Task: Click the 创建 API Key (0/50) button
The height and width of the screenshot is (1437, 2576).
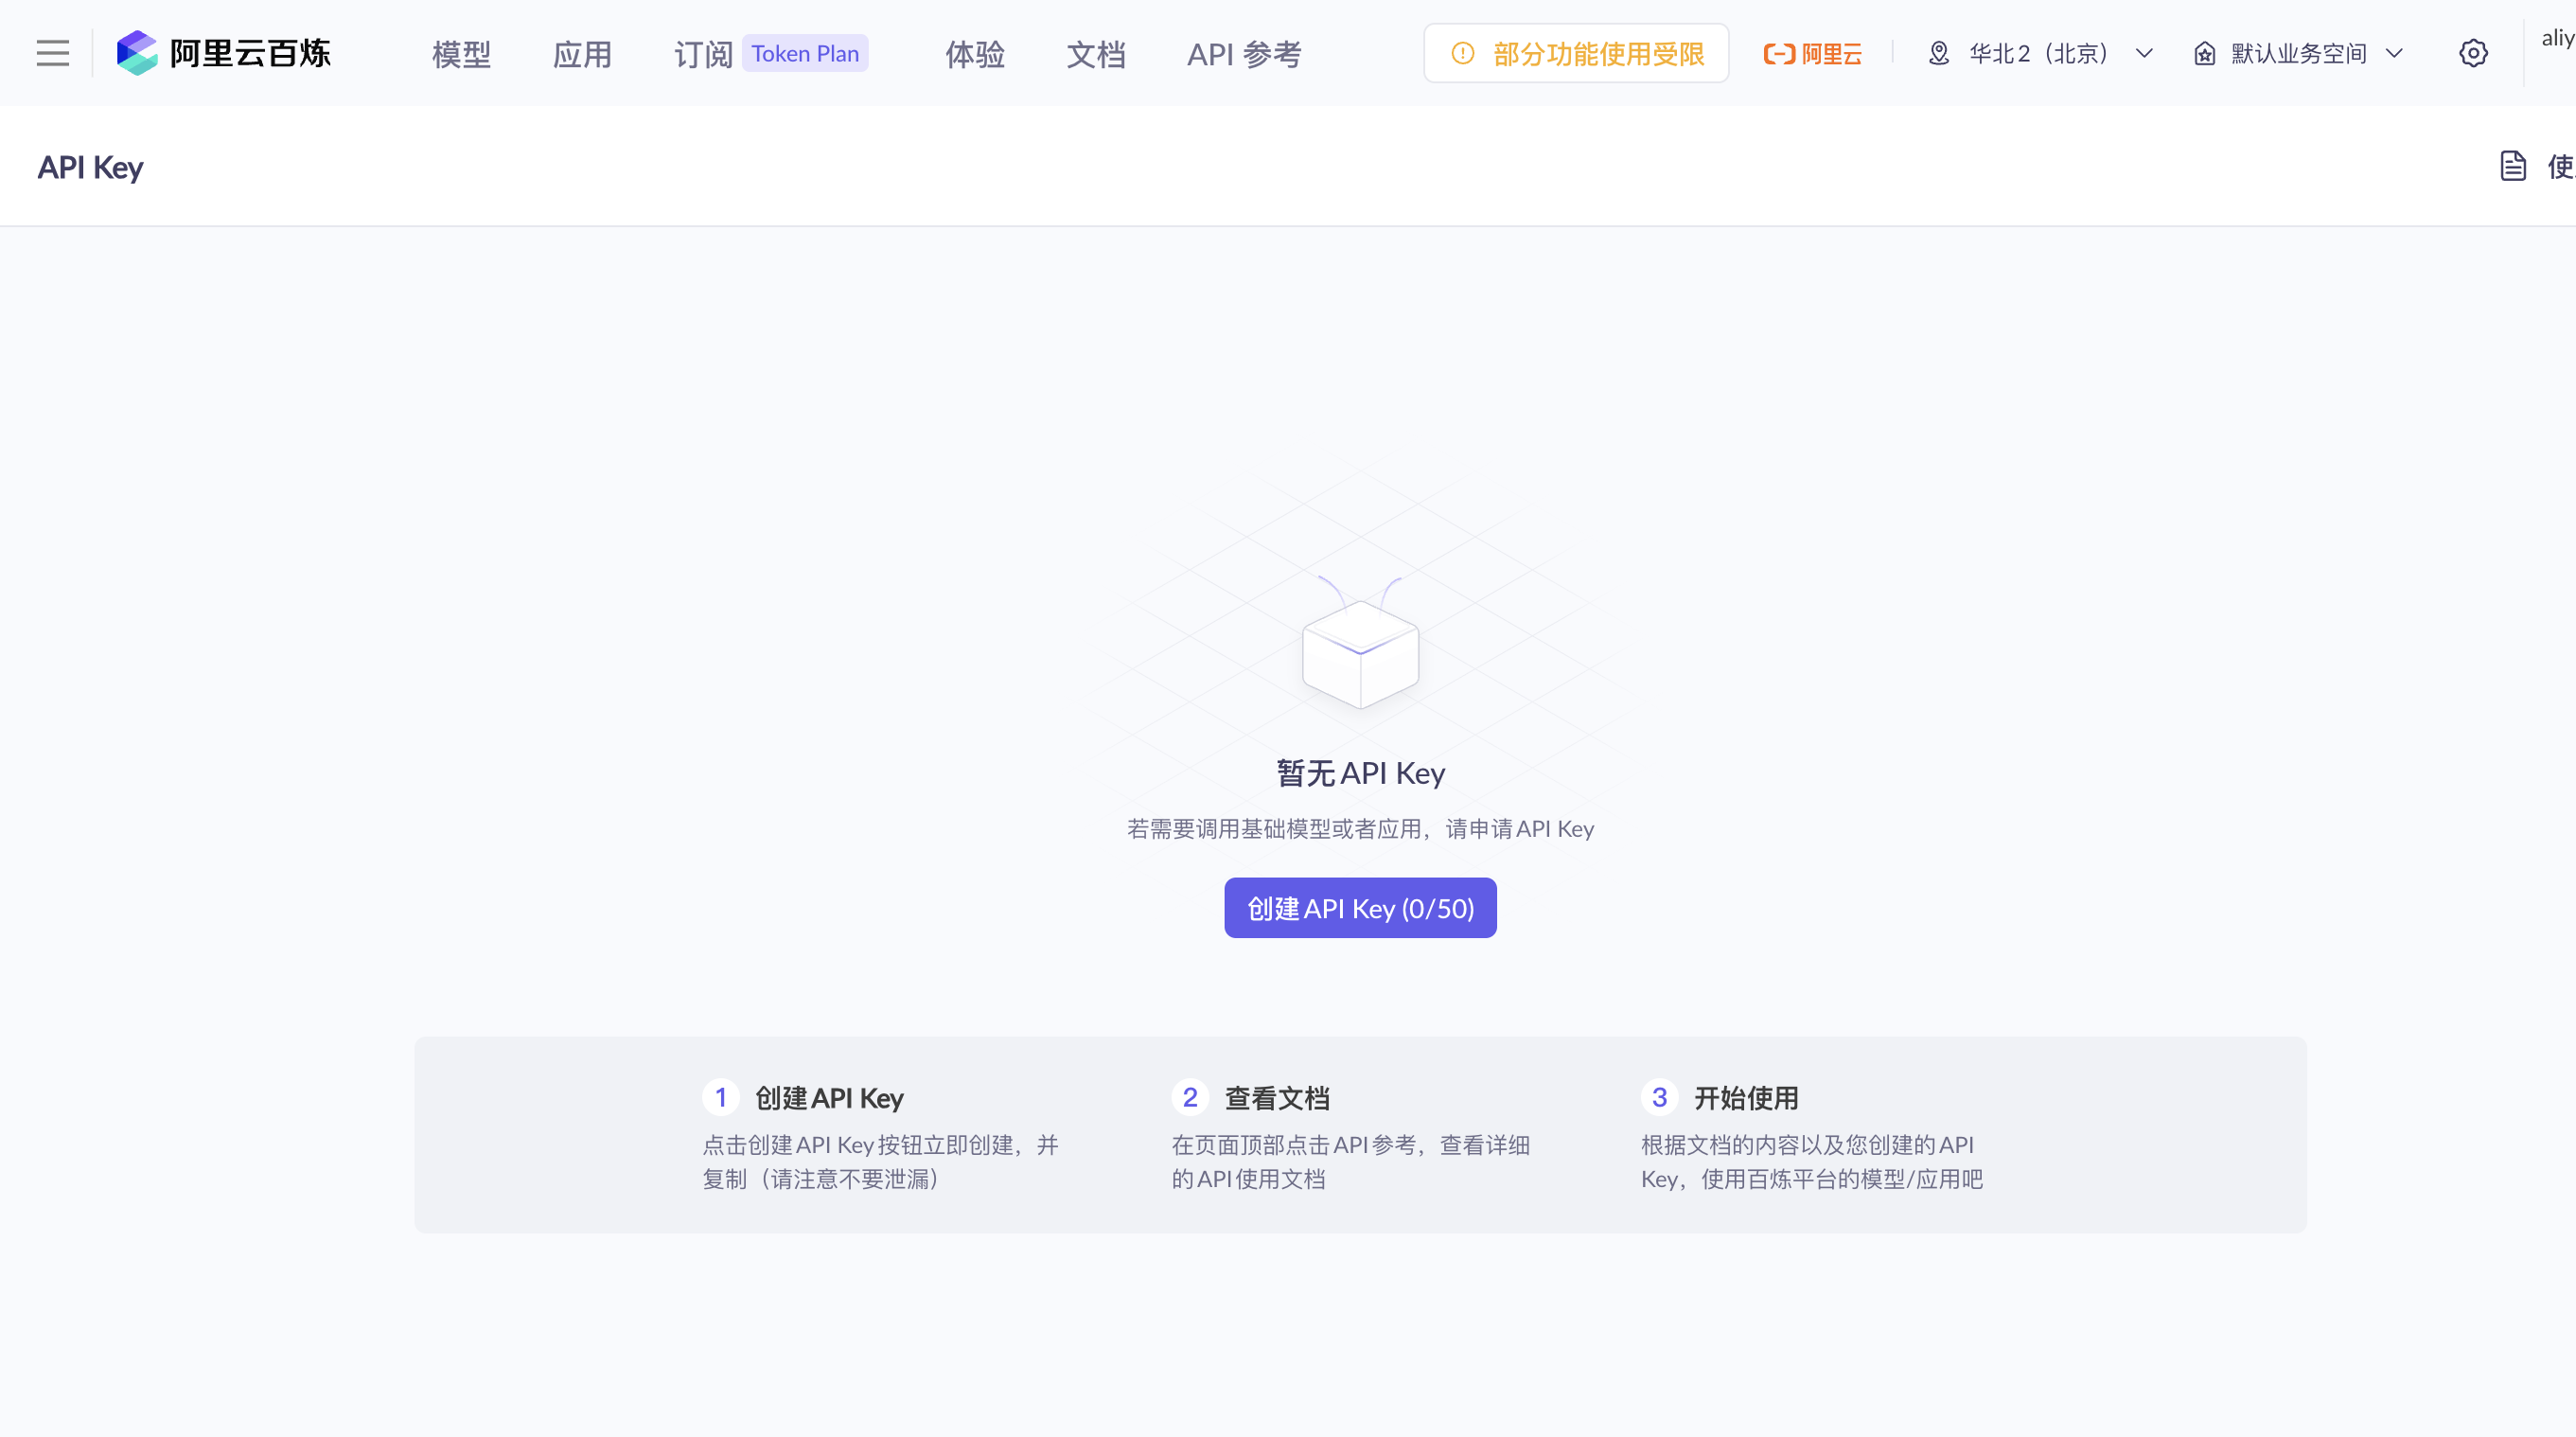Action: 1360,908
